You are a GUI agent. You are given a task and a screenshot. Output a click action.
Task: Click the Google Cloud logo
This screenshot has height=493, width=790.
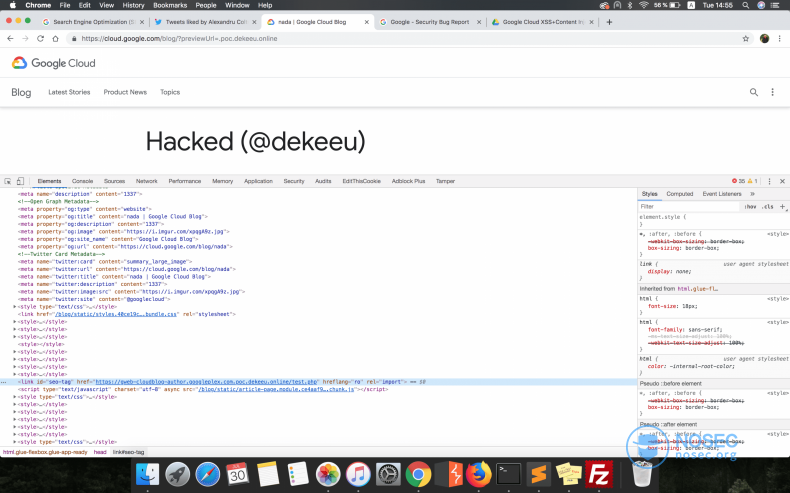(53, 63)
